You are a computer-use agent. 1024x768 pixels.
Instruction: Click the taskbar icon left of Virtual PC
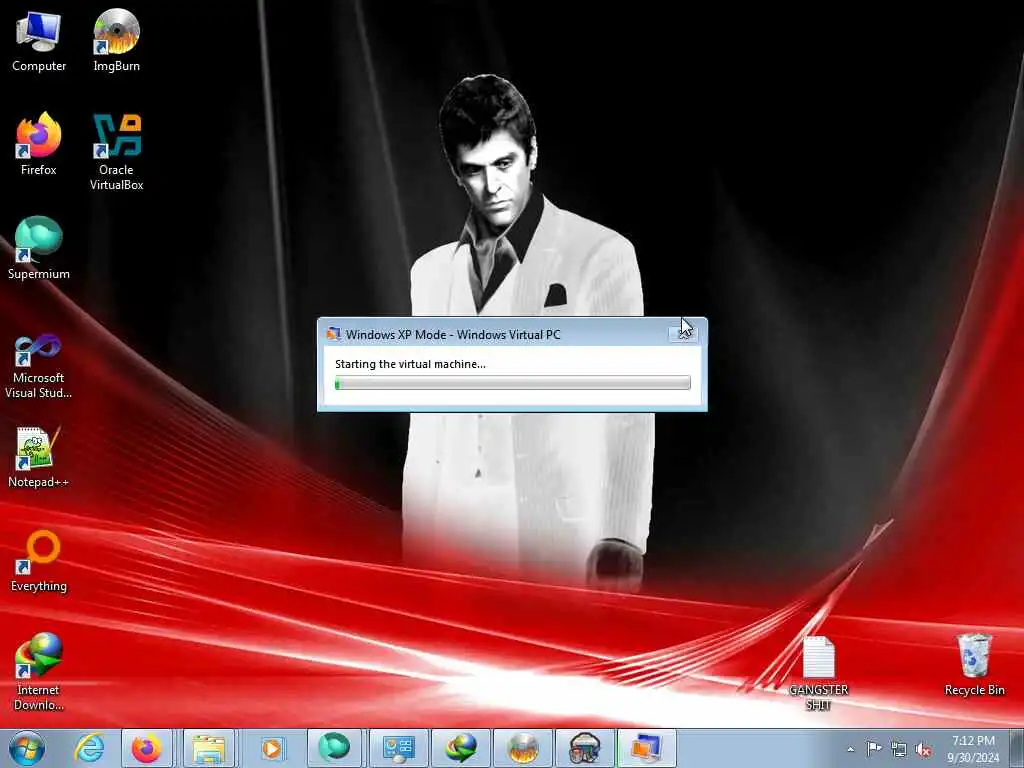(x=584, y=748)
